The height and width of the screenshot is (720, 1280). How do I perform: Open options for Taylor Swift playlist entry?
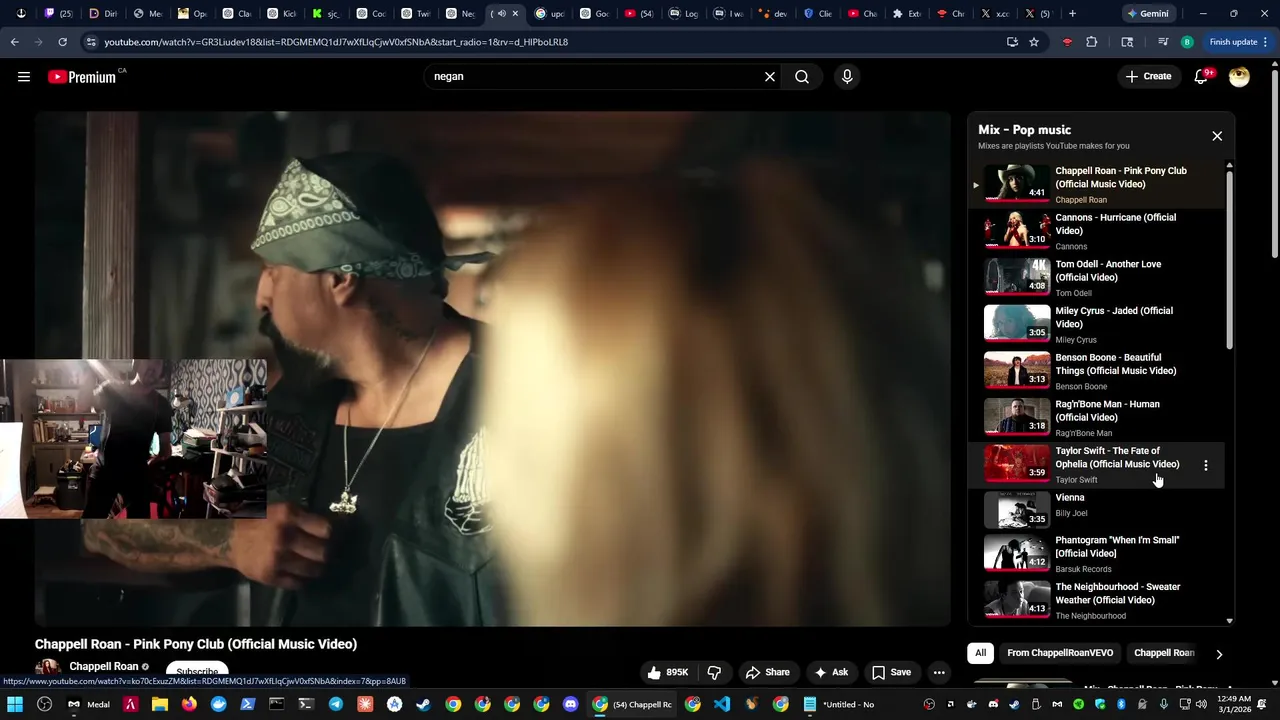point(1206,465)
